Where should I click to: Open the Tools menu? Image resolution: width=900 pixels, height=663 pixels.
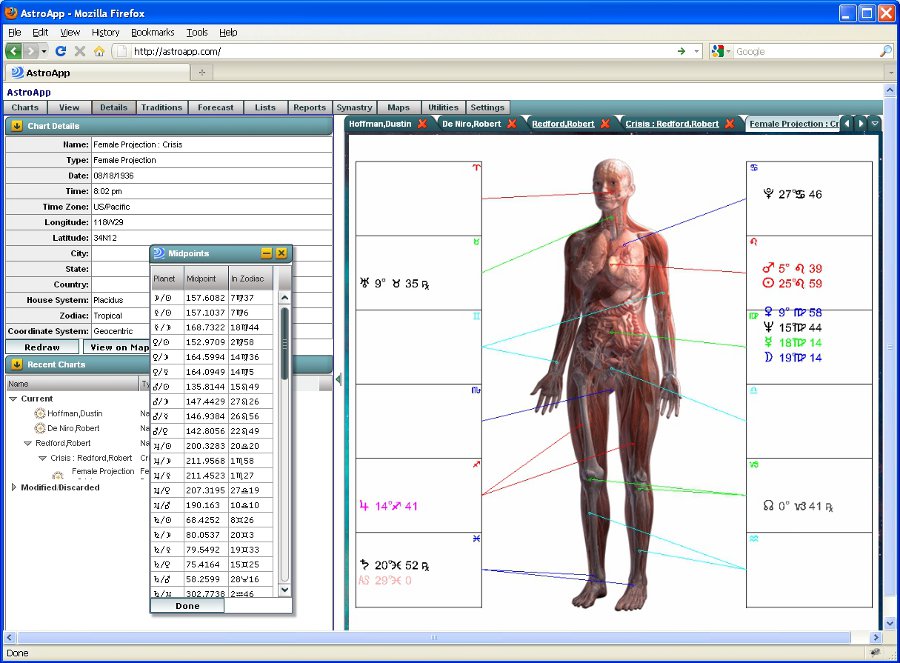(x=197, y=32)
